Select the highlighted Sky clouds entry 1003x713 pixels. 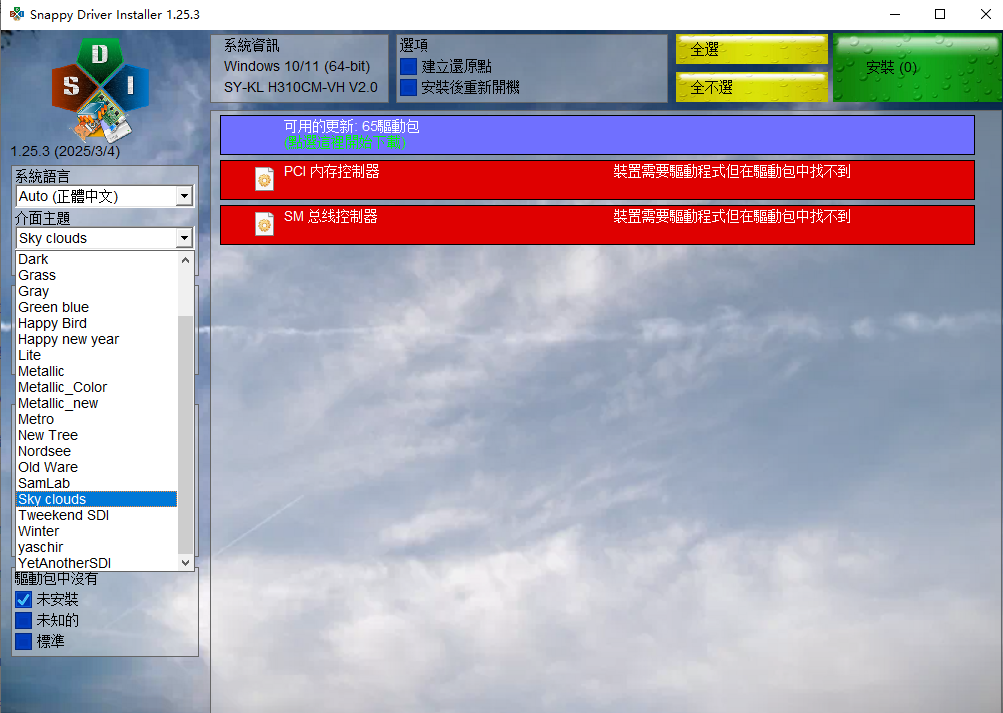[97, 499]
